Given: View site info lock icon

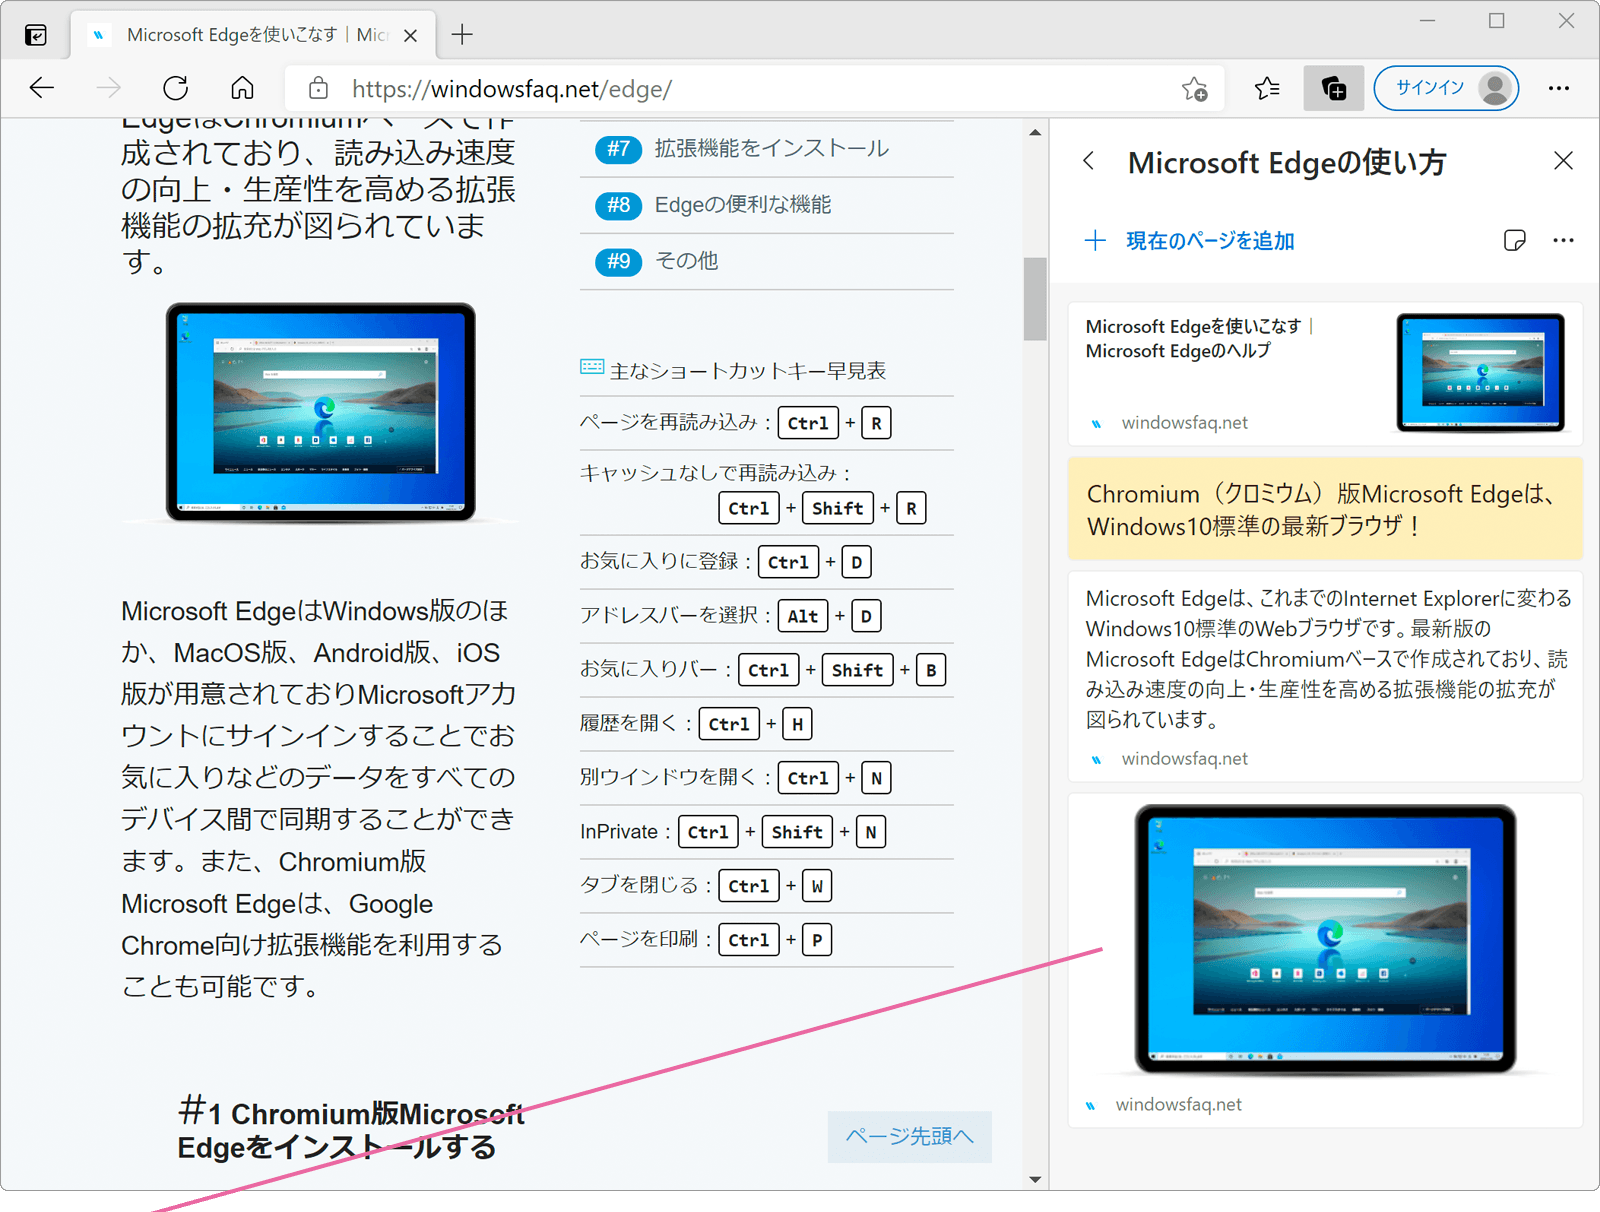Looking at the screenshot, I should tap(318, 88).
